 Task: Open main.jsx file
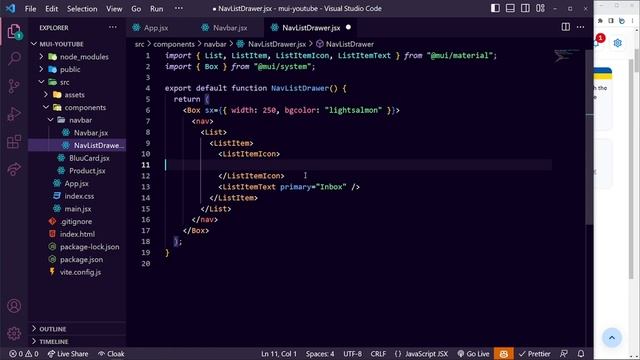pos(78,209)
